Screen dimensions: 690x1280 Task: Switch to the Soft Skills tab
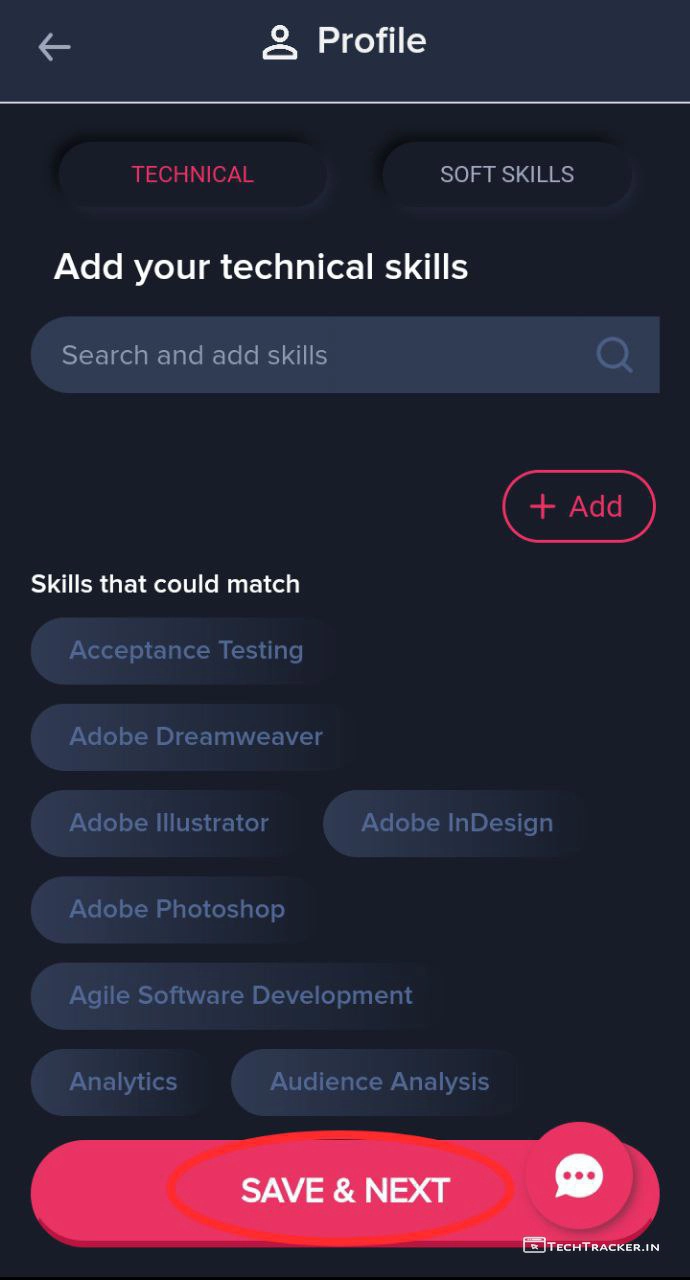pyautogui.click(x=507, y=174)
